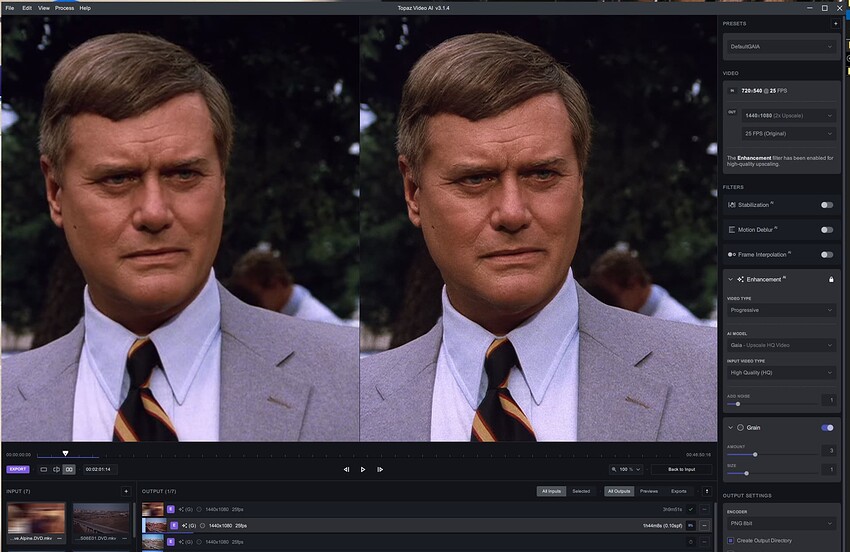
Task: Step forward one frame
Action: point(380,470)
